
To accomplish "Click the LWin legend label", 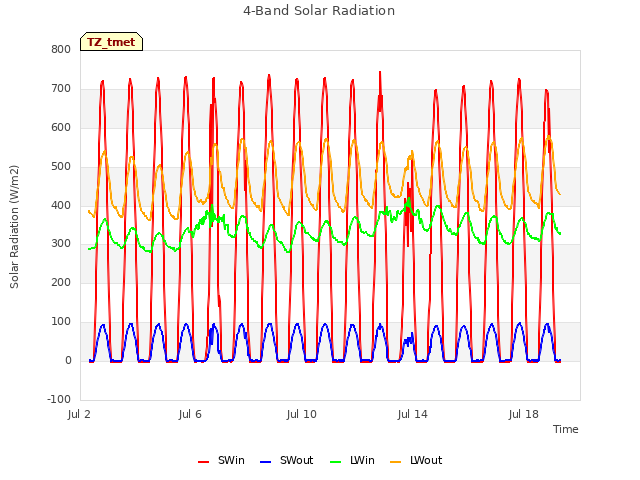I will click(x=362, y=460).
